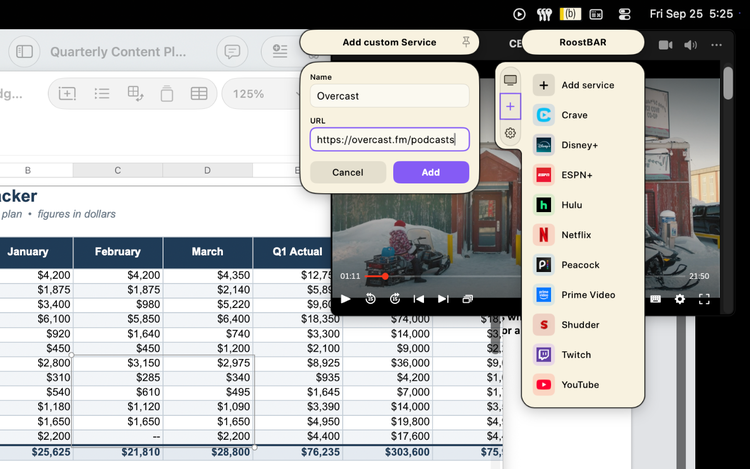Select the annual total $303,600
Screen dimensions: 750x469
(387, 452)
